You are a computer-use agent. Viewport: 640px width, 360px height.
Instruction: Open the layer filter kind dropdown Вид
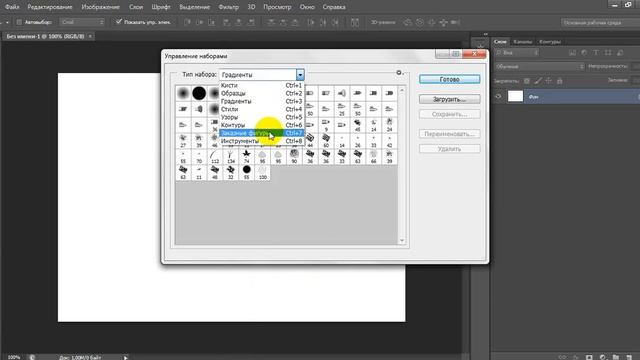[517, 53]
